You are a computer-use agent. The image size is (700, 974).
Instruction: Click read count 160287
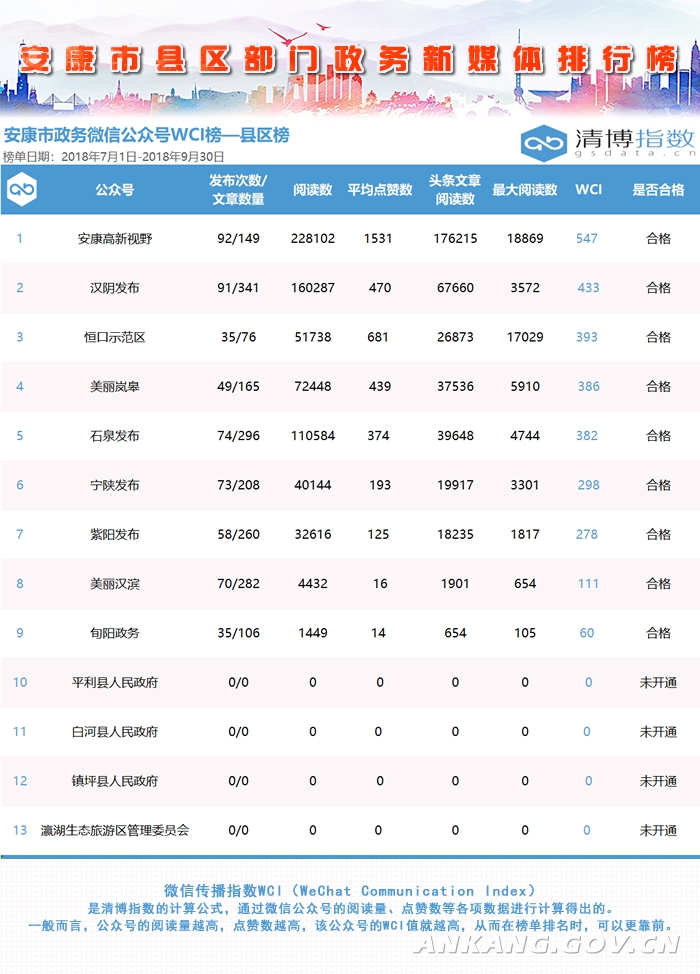click(312, 288)
